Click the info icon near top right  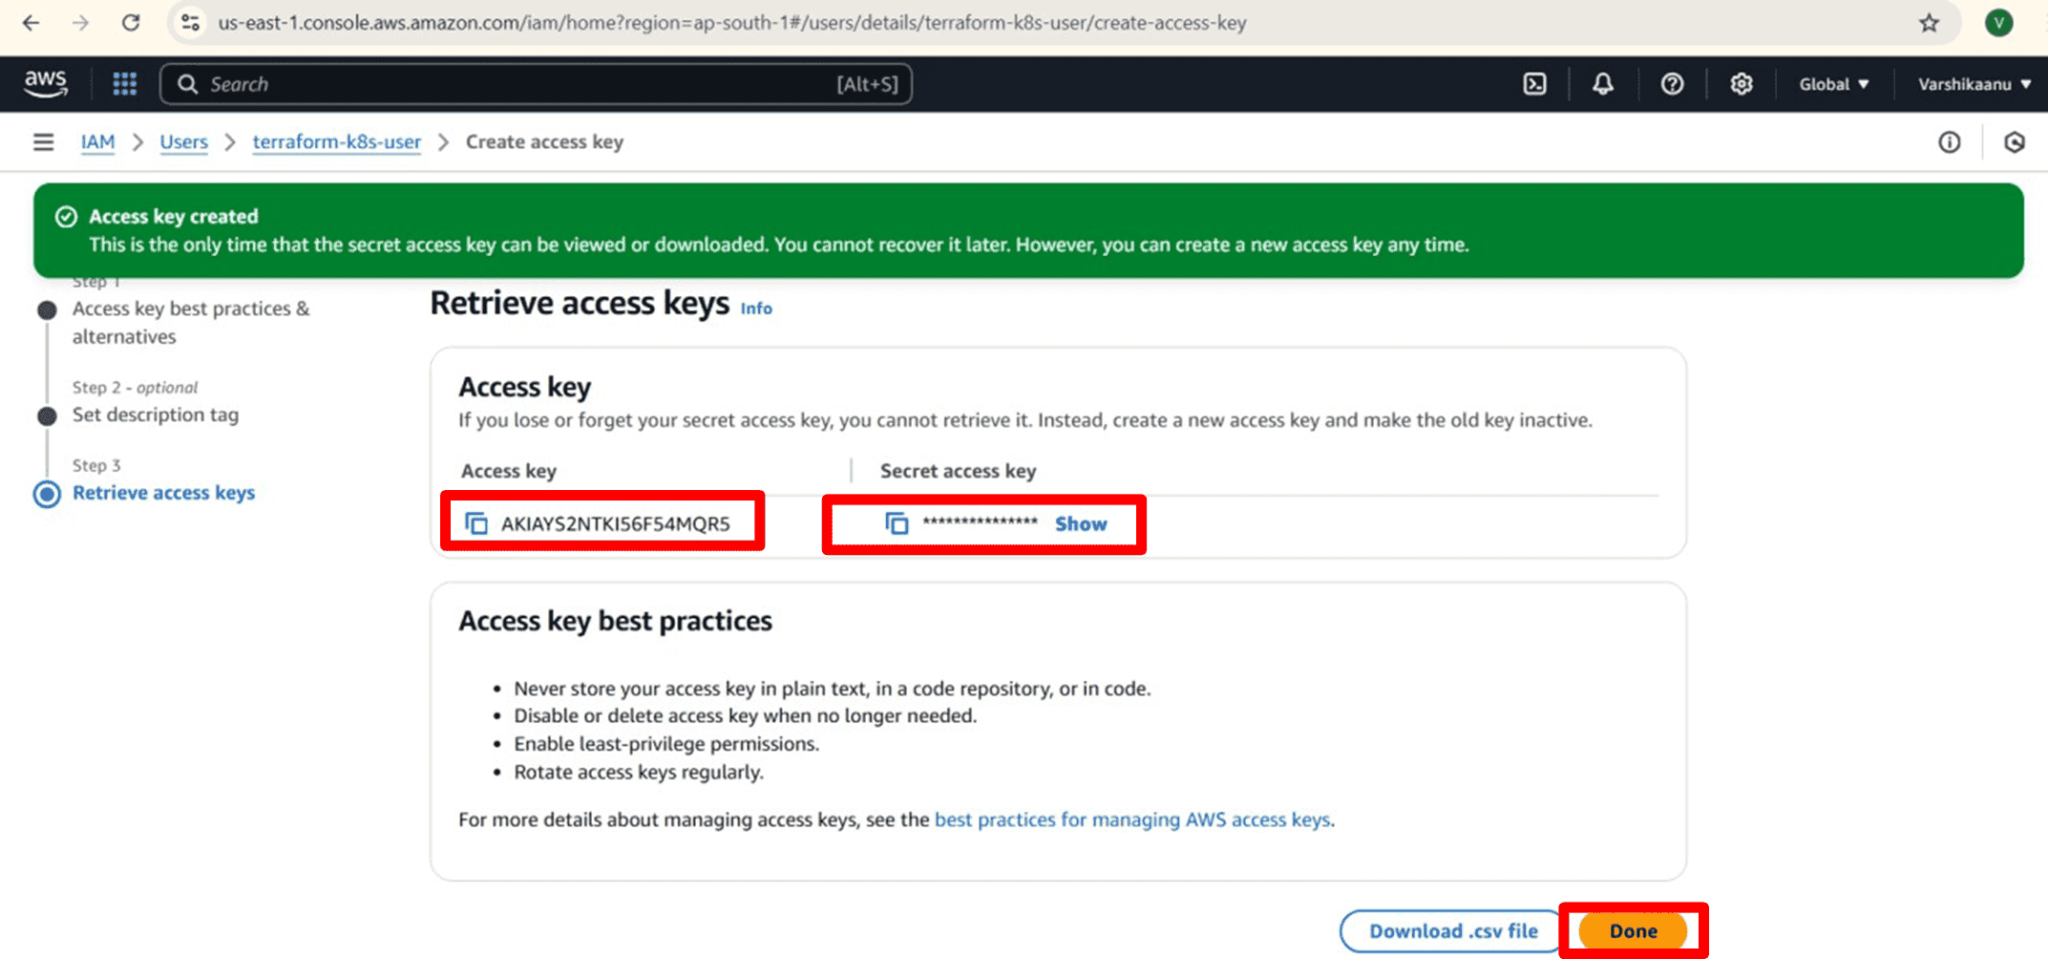click(1949, 142)
